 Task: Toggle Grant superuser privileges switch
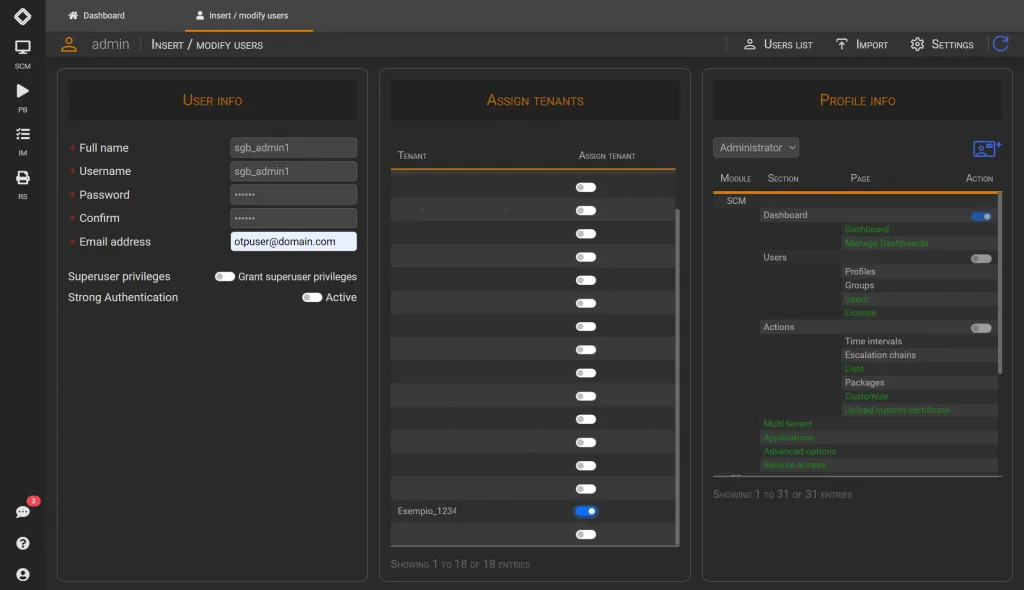tap(225, 276)
